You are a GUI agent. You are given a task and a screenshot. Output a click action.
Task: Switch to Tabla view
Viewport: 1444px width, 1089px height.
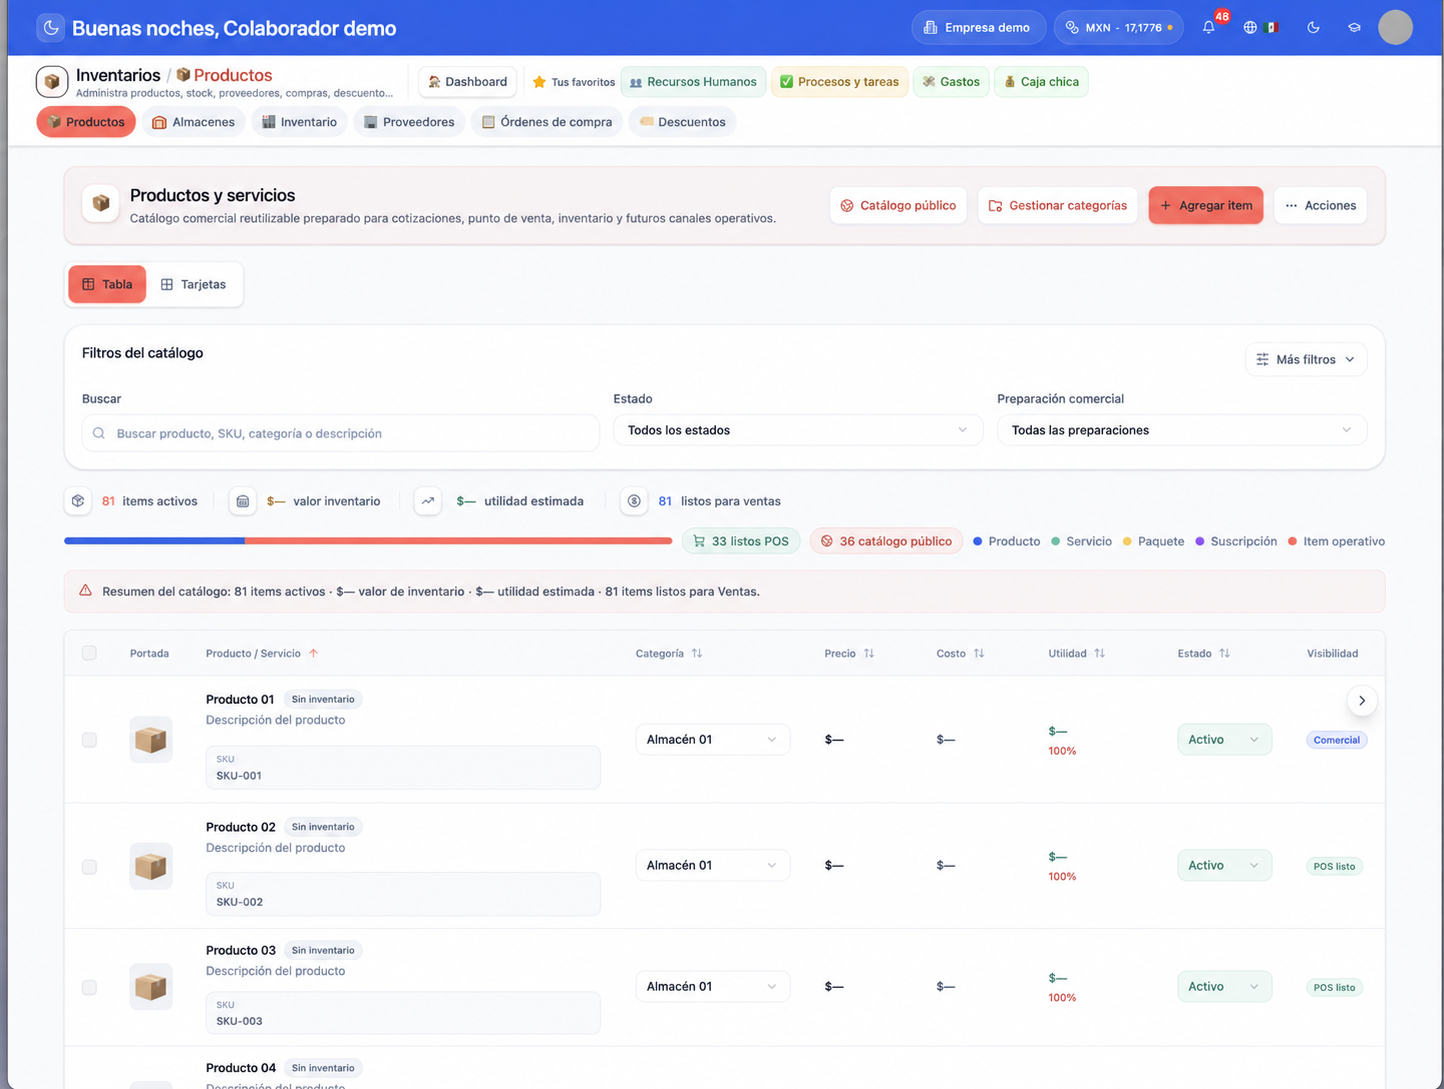coord(107,284)
